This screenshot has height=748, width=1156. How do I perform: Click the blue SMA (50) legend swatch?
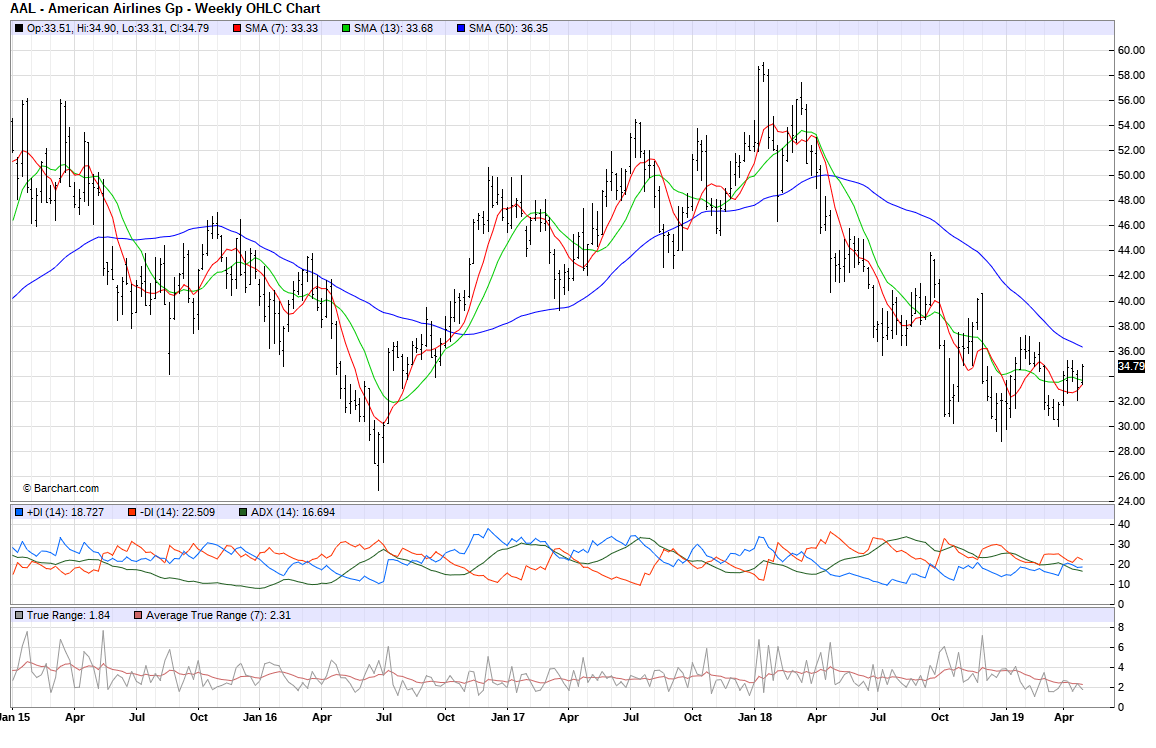(x=461, y=29)
